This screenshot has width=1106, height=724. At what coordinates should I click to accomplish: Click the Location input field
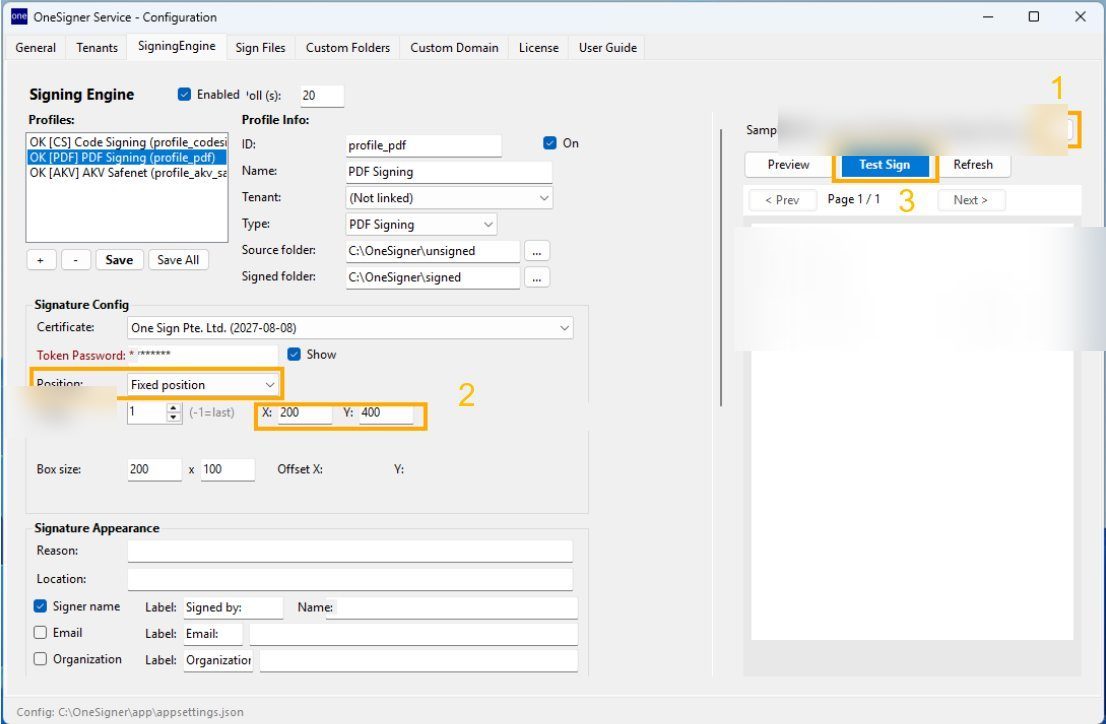tap(350, 579)
